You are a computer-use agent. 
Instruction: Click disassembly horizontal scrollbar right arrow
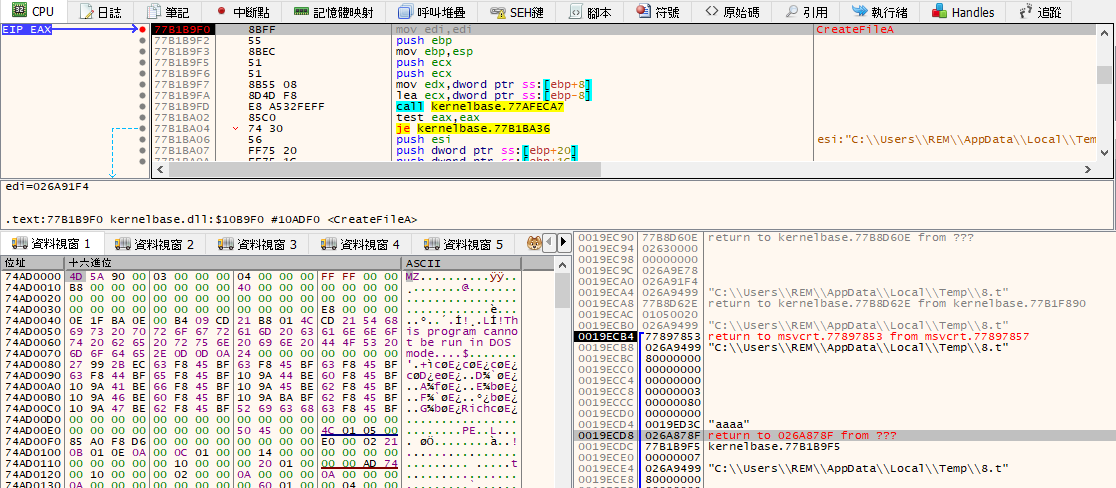tap(1087, 169)
